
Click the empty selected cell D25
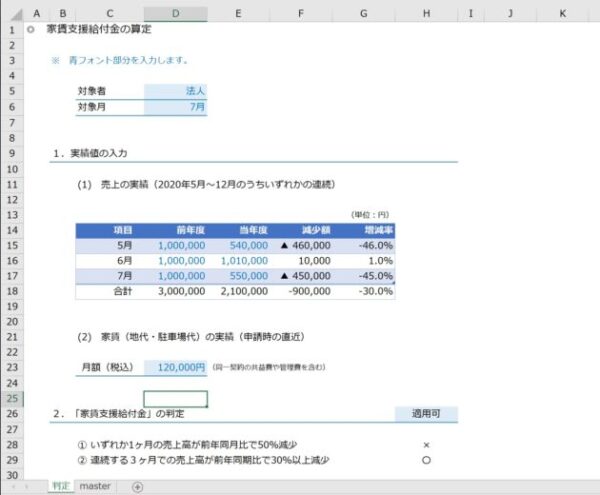176,399
